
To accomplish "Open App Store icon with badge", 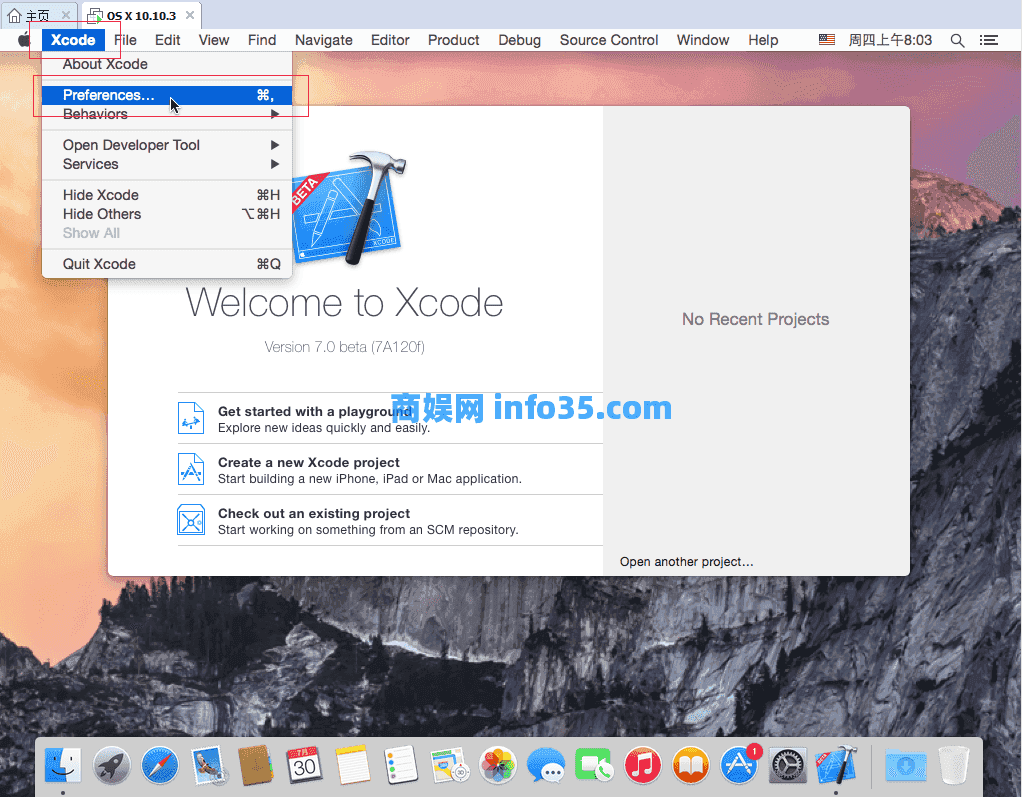I will coord(740,764).
